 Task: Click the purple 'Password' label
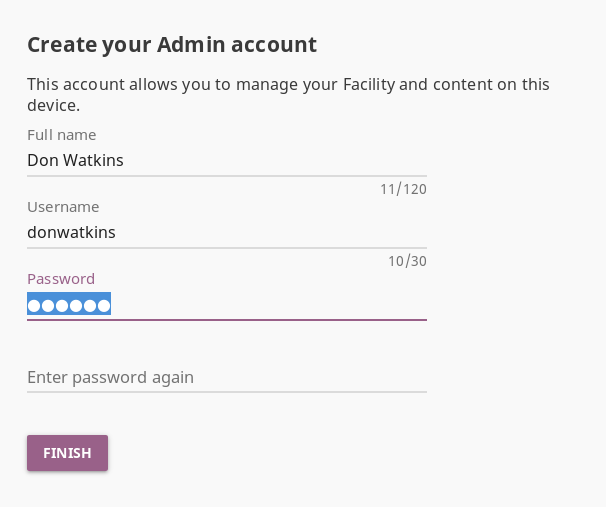click(x=61, y=279)
